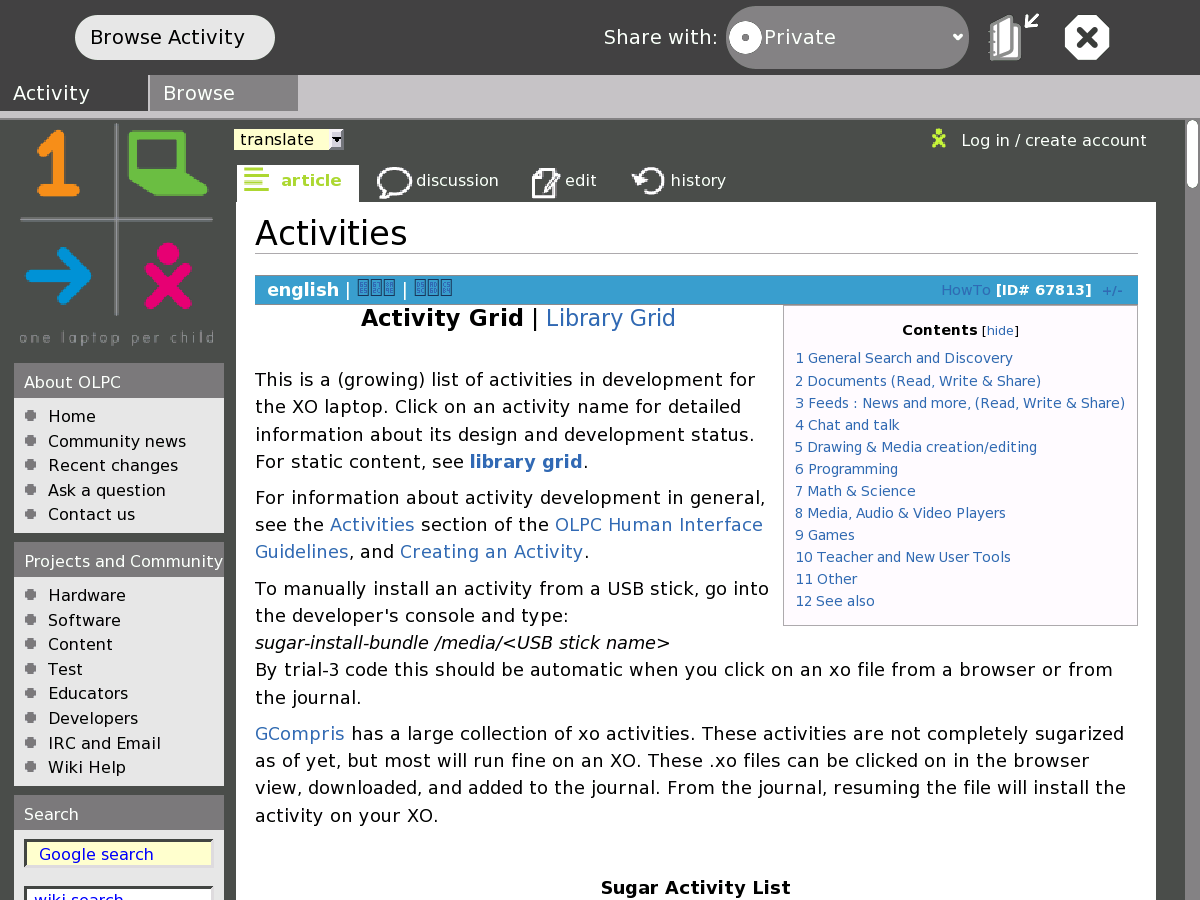
Task: Click the Keep in Journal icon
Action: (1011, 38)
